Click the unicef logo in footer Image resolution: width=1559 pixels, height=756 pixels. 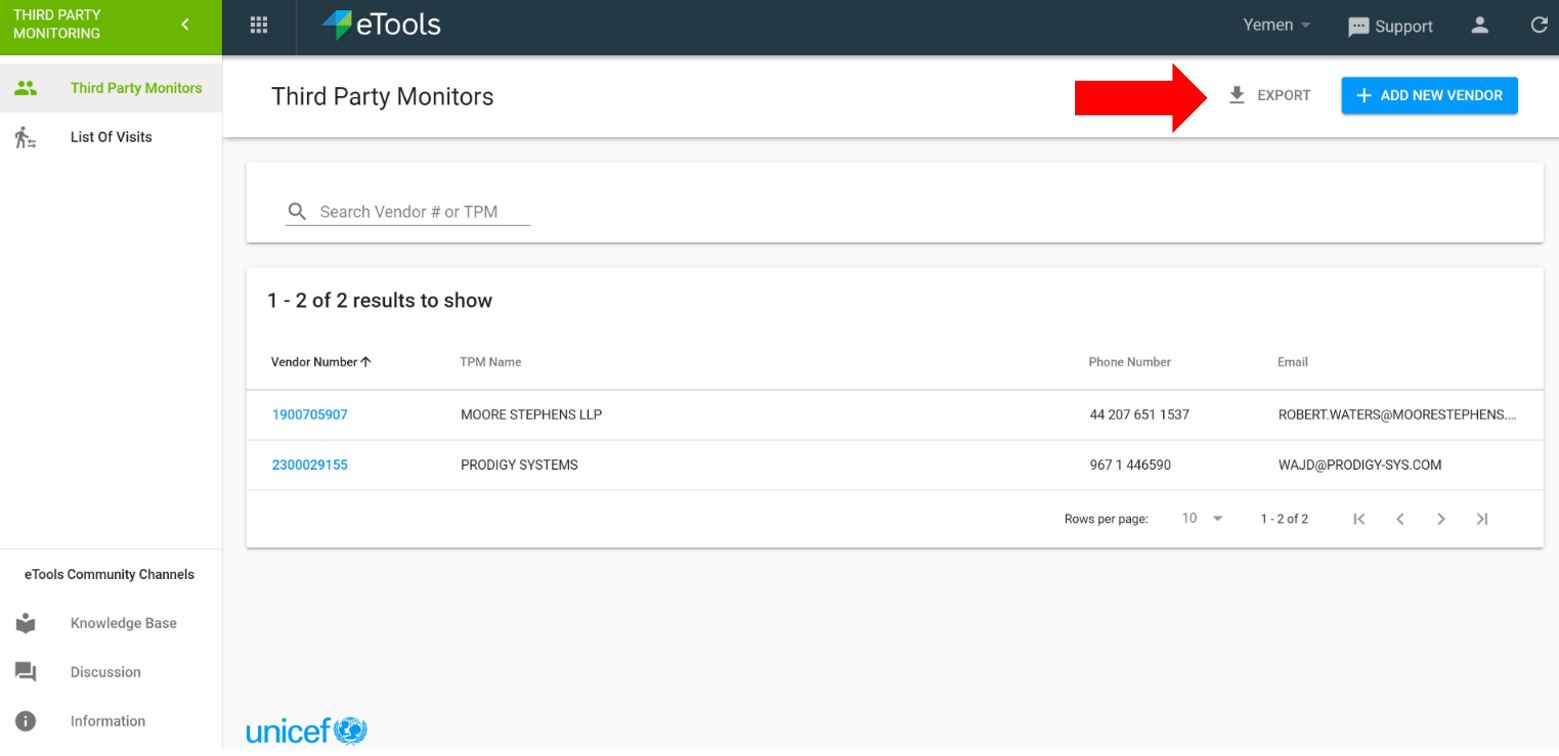pyautogui.click(x=306, y=730)
